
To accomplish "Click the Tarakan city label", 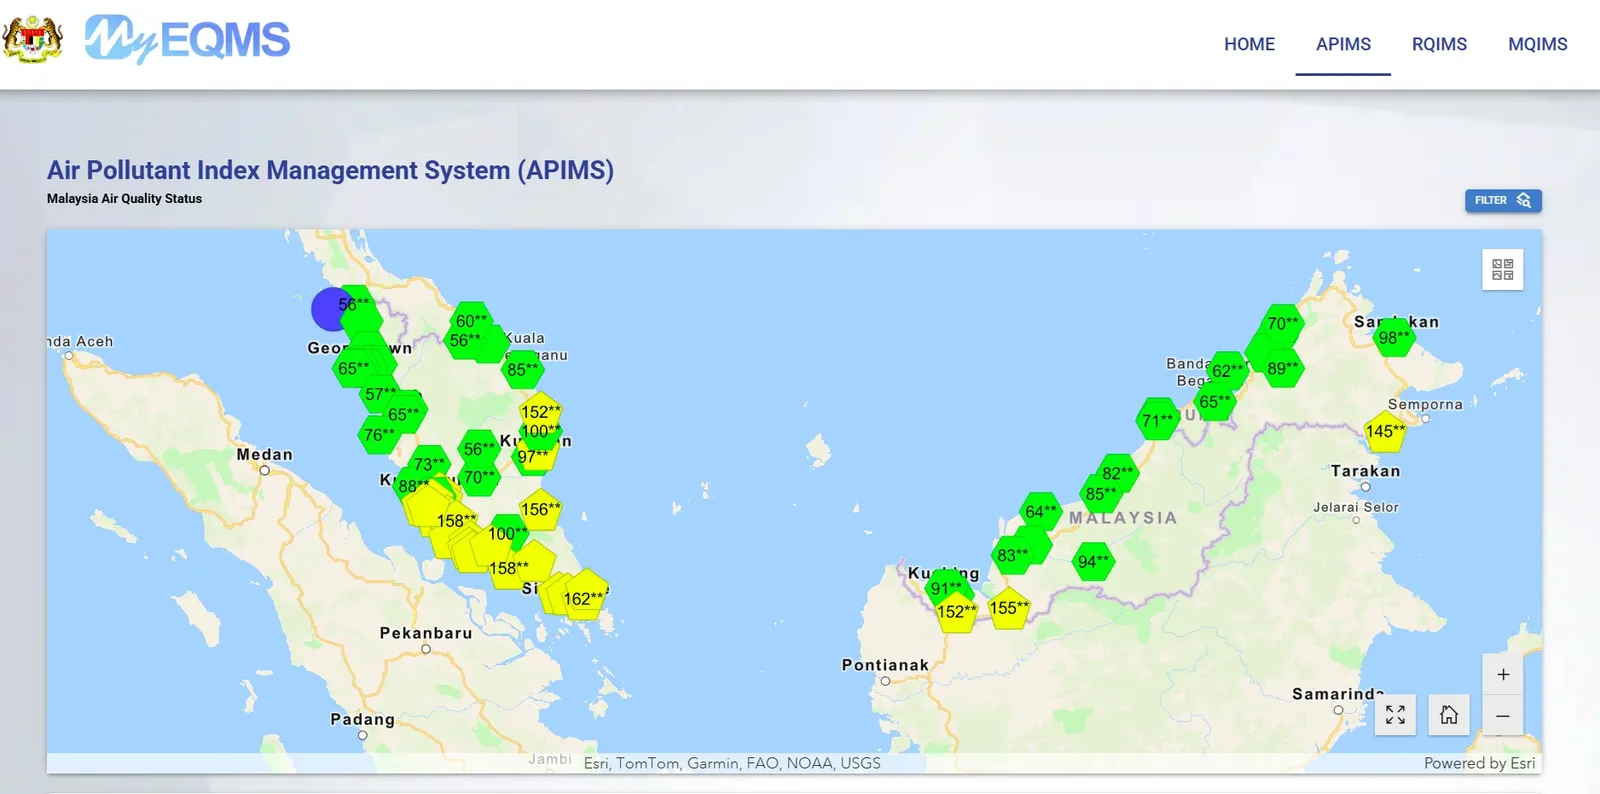I will (x=1365, y=471).
